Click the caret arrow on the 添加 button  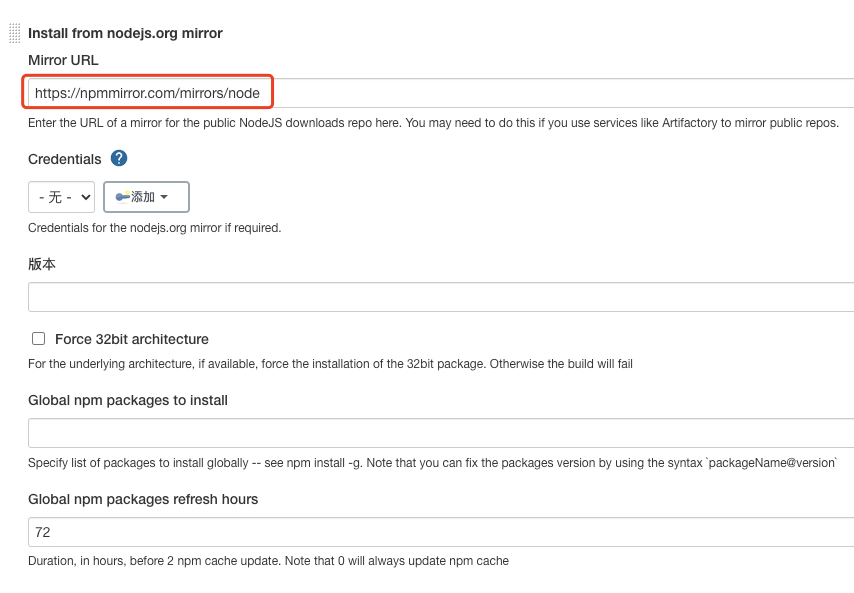pyautogui.click(x=164, y=197)
